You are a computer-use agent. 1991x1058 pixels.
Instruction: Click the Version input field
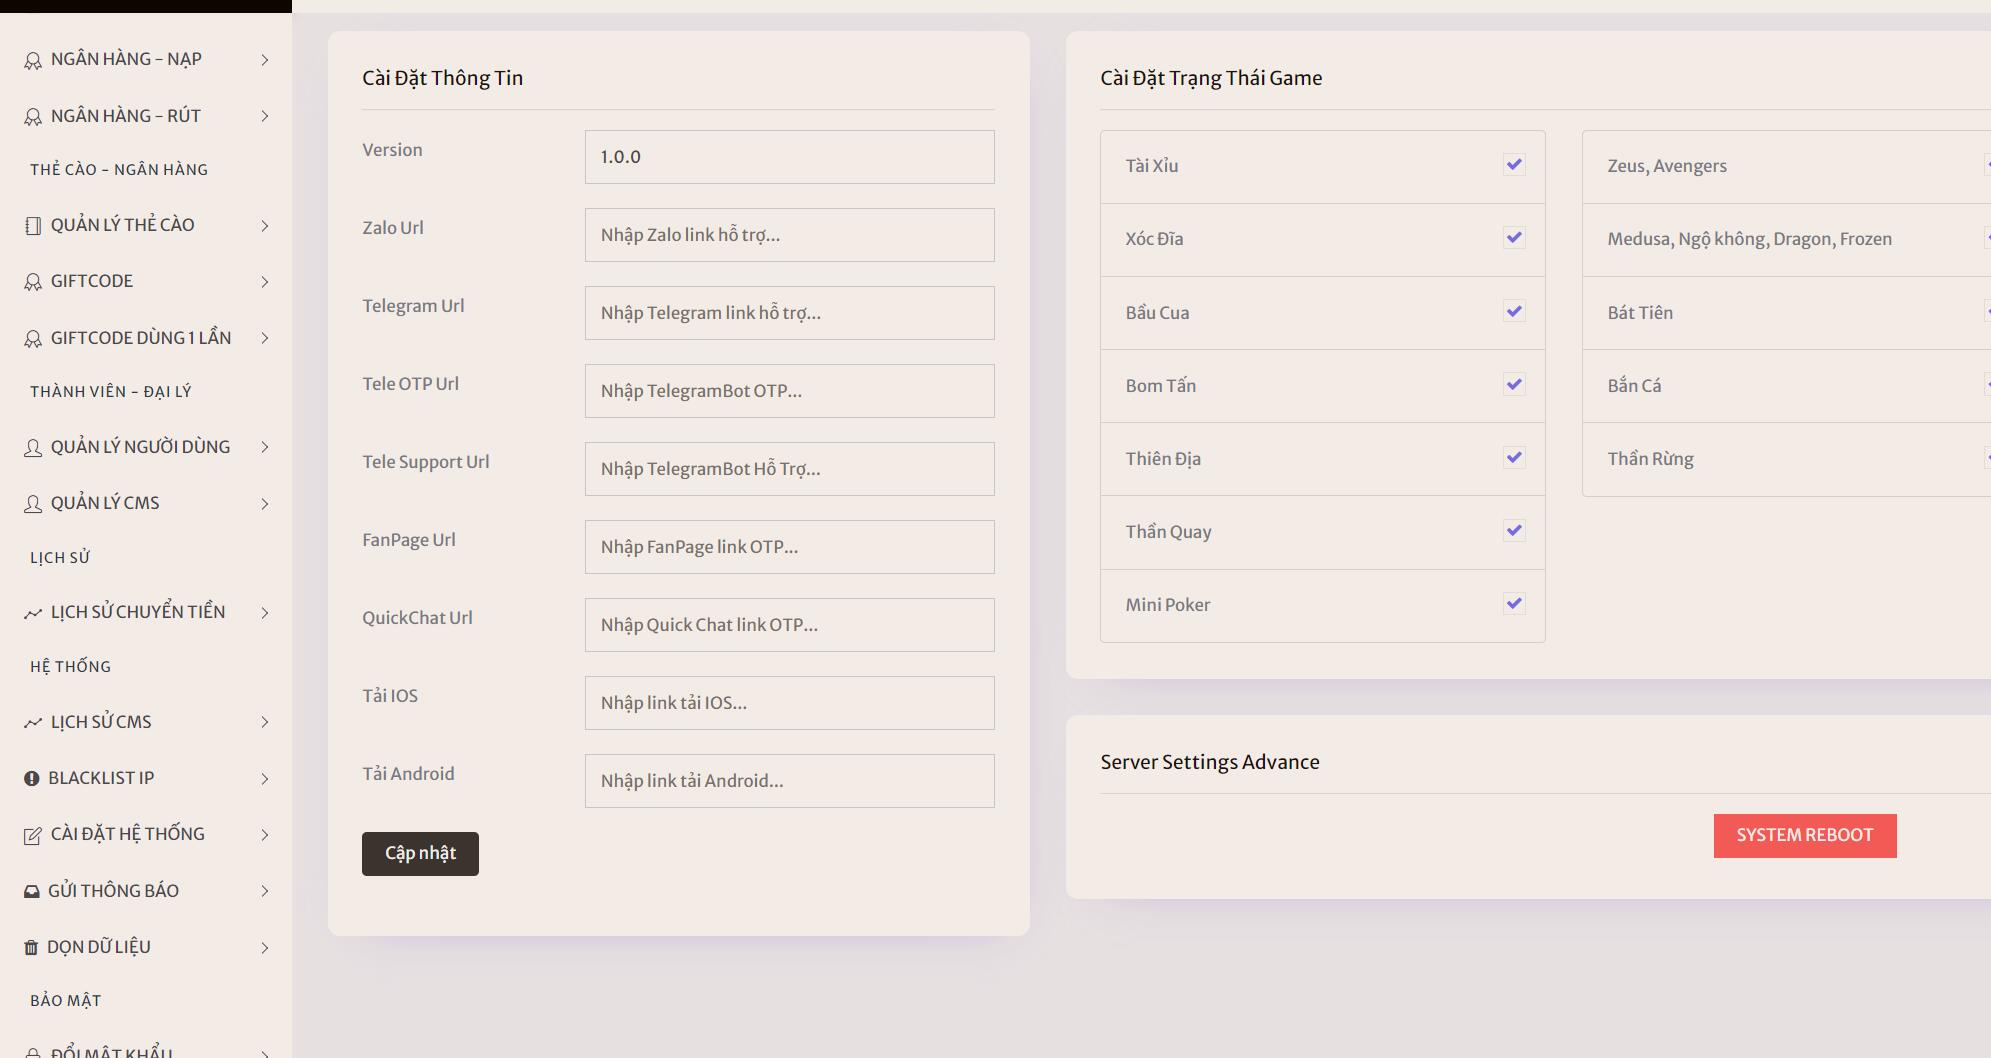(x=790, y=157)
